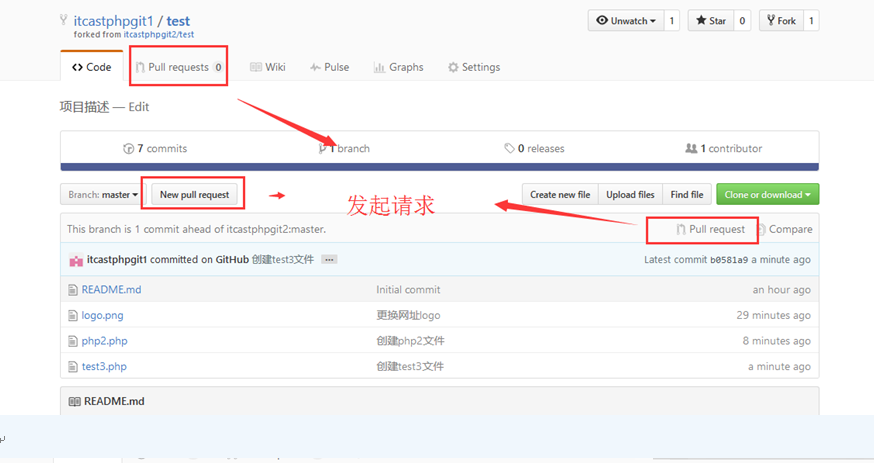Open the 创建test3文件 latest commit message
The width and height of the screenshot is (874, 463).
283,260
